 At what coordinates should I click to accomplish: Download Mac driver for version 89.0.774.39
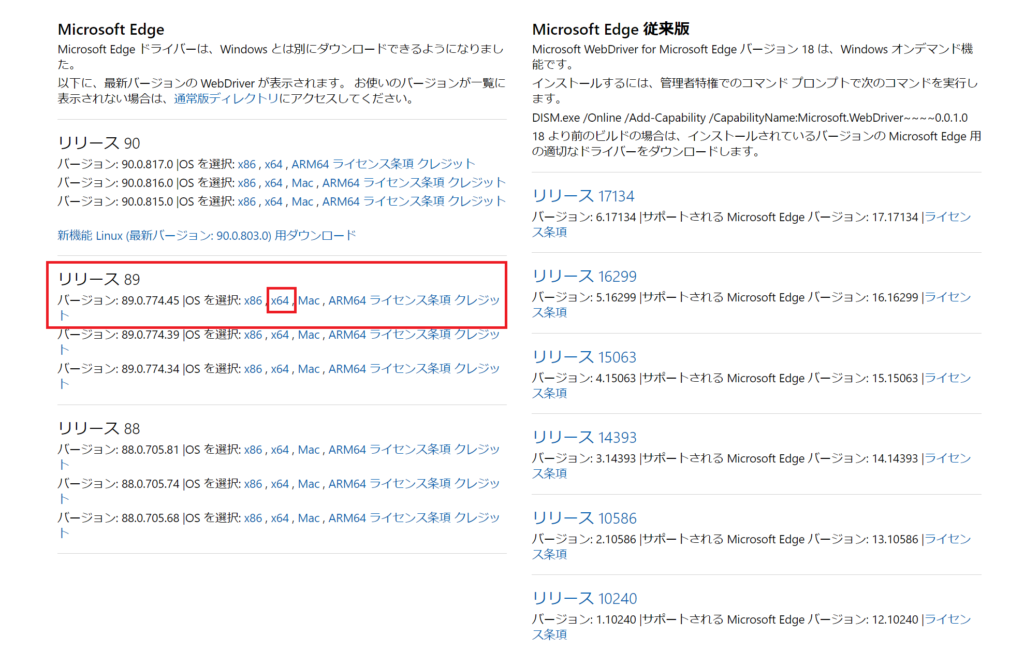coord(309,335)
